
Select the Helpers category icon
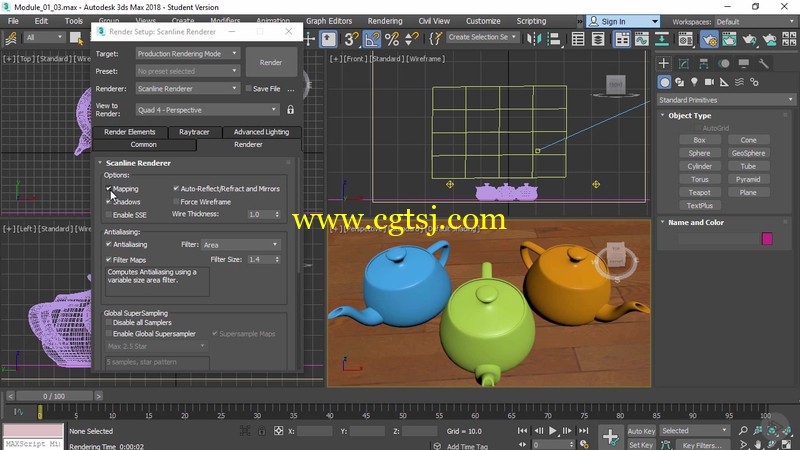724,82
